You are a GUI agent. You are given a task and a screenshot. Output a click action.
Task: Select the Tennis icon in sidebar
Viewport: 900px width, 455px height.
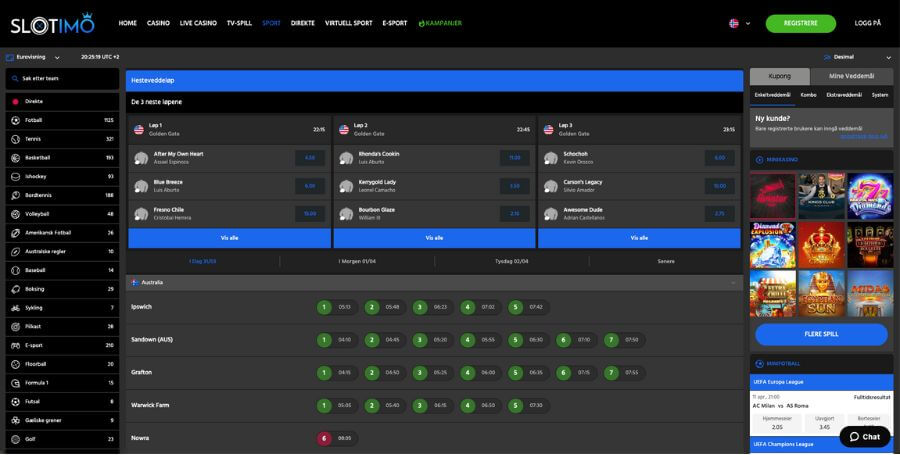(x=15, y=139)
